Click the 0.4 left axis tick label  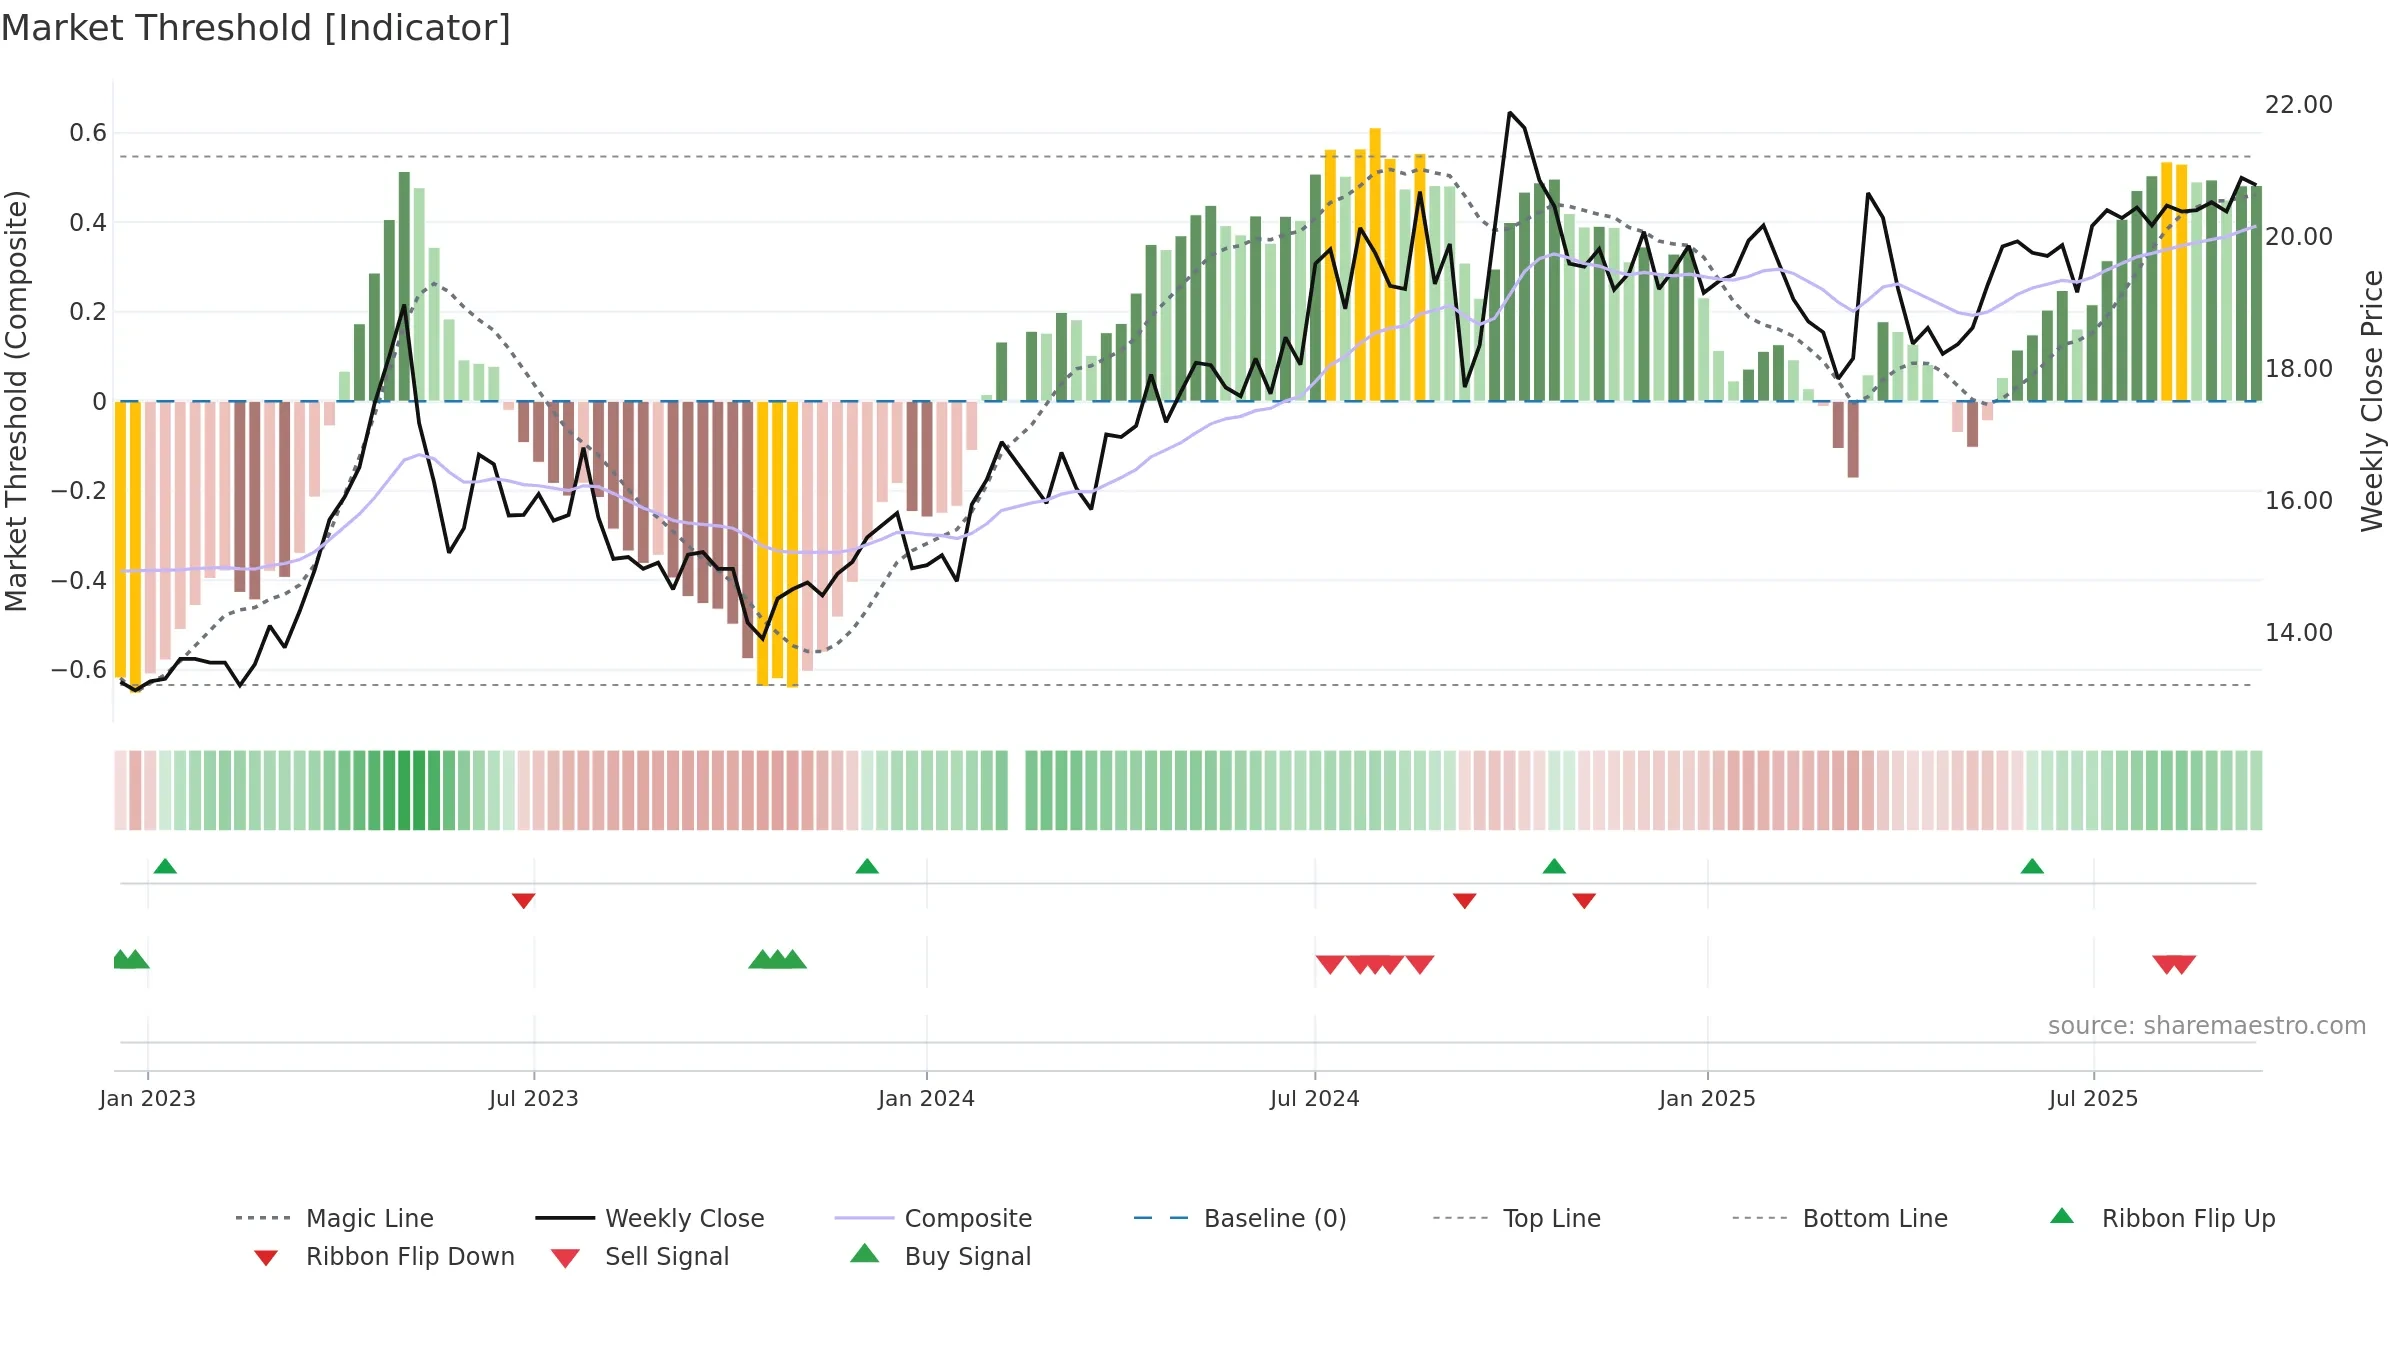click(88, 222)
